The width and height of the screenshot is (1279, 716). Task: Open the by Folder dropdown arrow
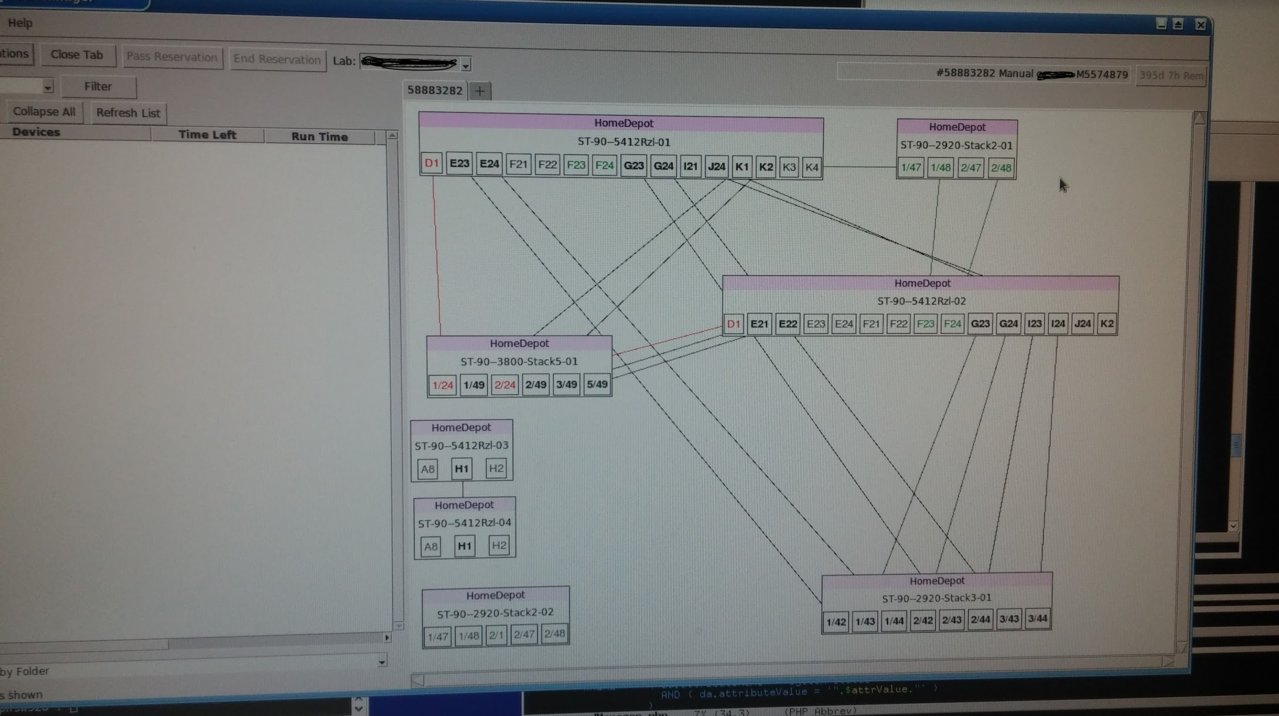[x=381, y=662]
